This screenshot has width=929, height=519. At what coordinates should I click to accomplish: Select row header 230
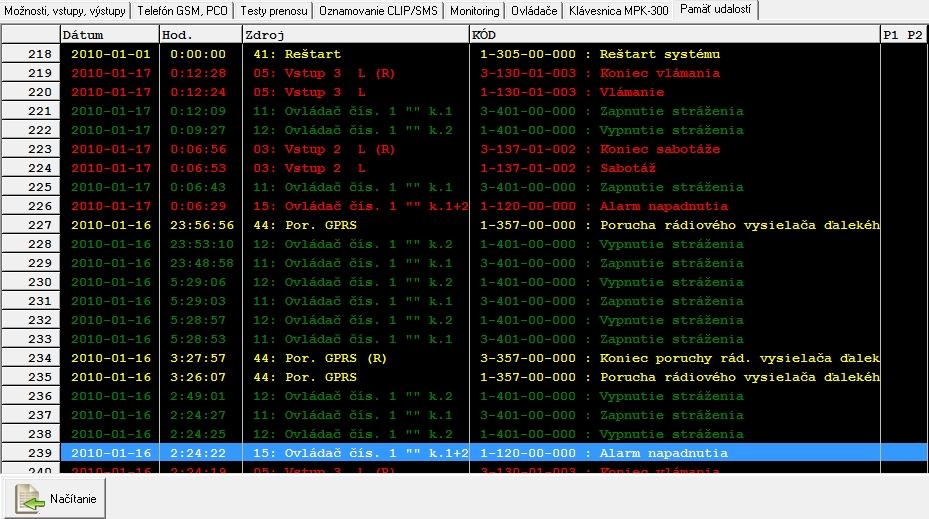(x=31, y=281)
